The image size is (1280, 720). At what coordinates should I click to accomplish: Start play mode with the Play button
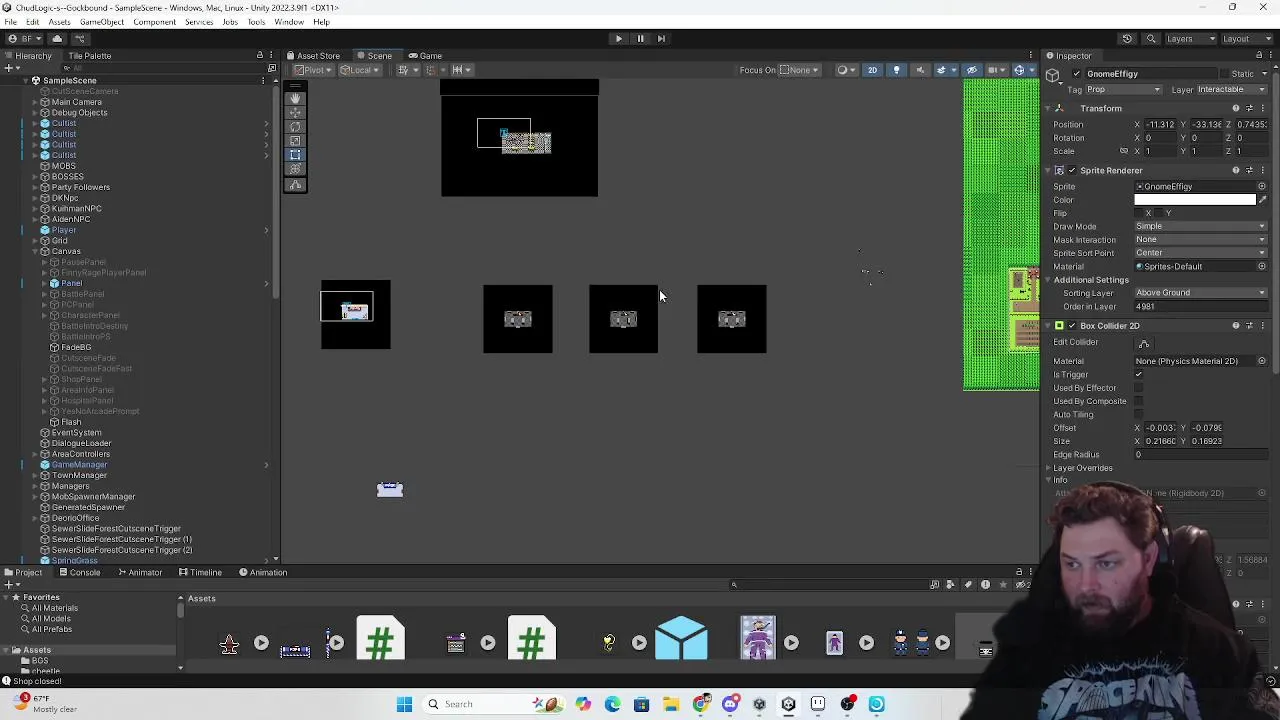point(618,39)
